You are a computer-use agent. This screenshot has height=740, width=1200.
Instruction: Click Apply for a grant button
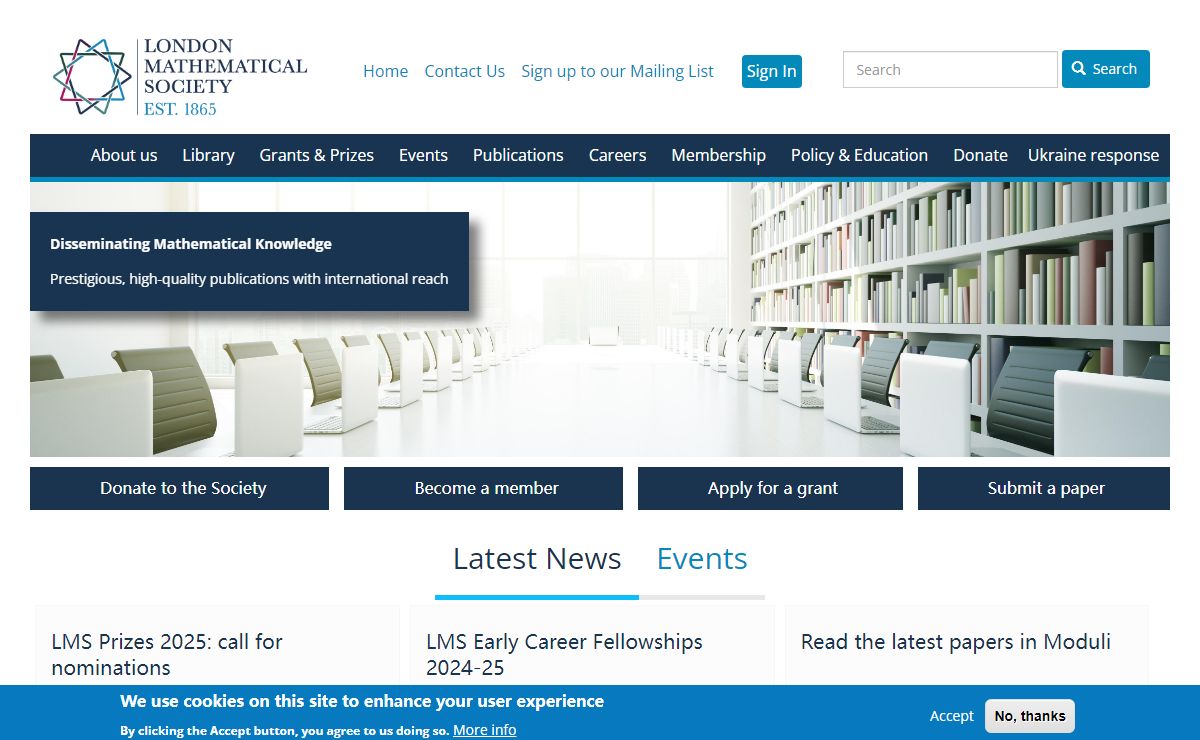click(770, 488)
